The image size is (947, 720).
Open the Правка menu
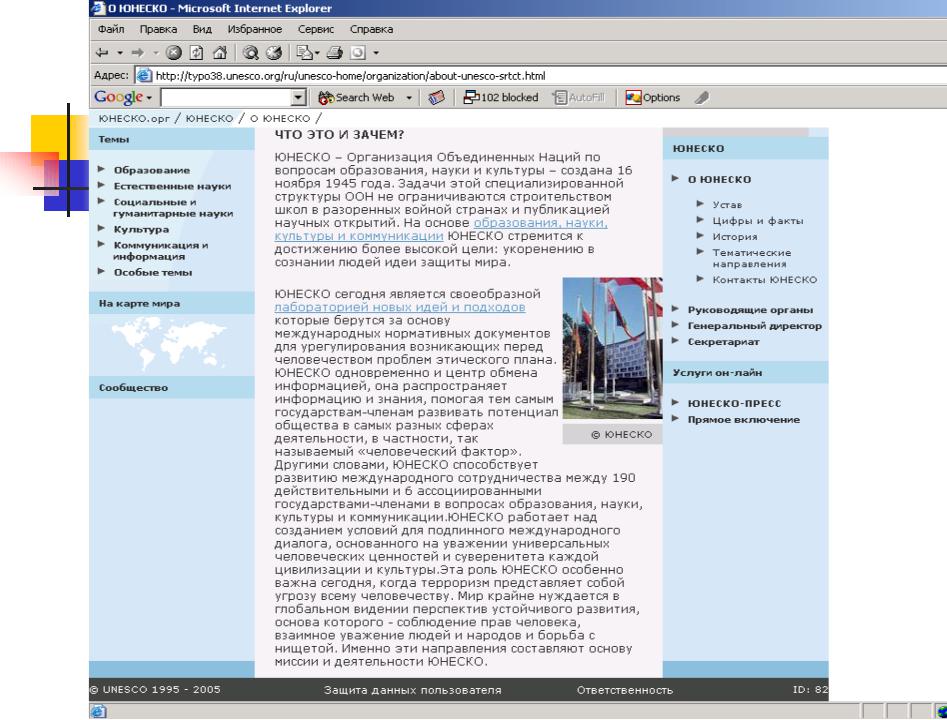[158, 29]
